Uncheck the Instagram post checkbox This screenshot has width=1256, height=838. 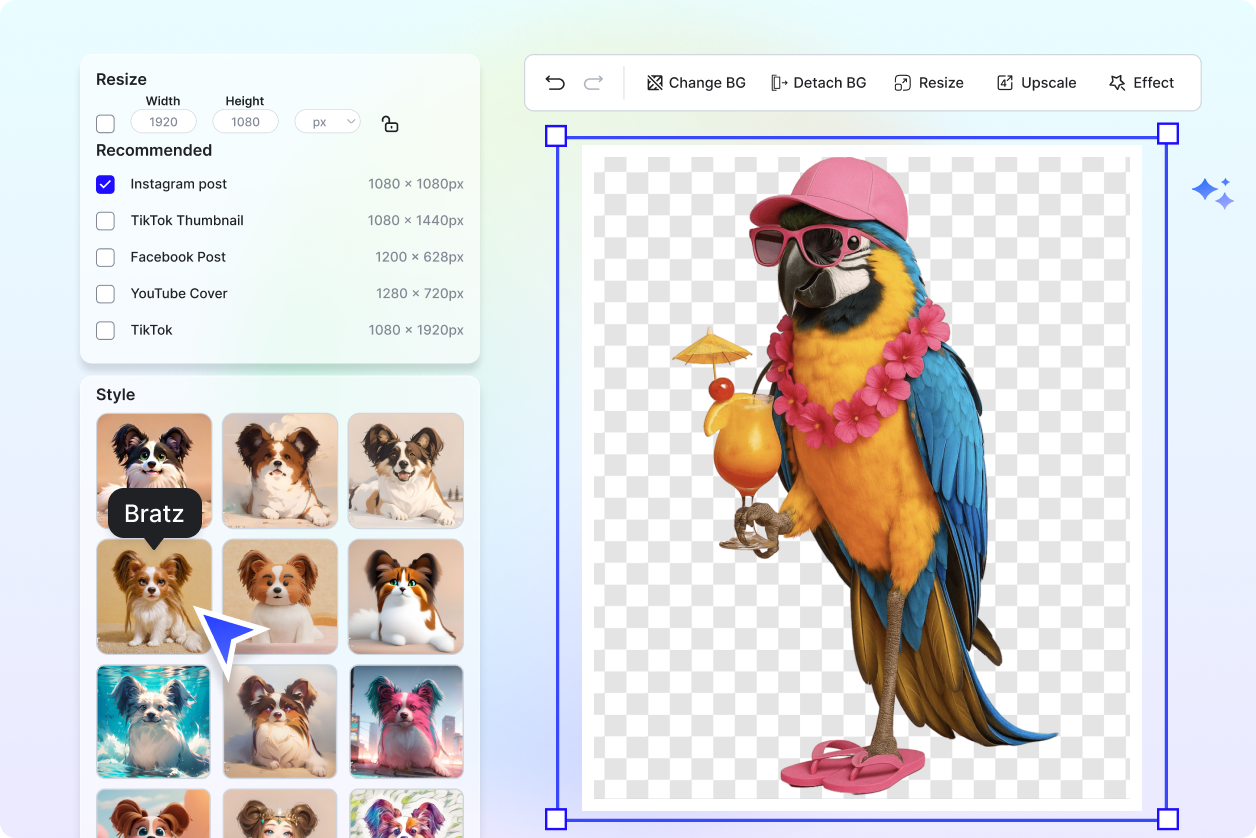[x=105, y=184]
